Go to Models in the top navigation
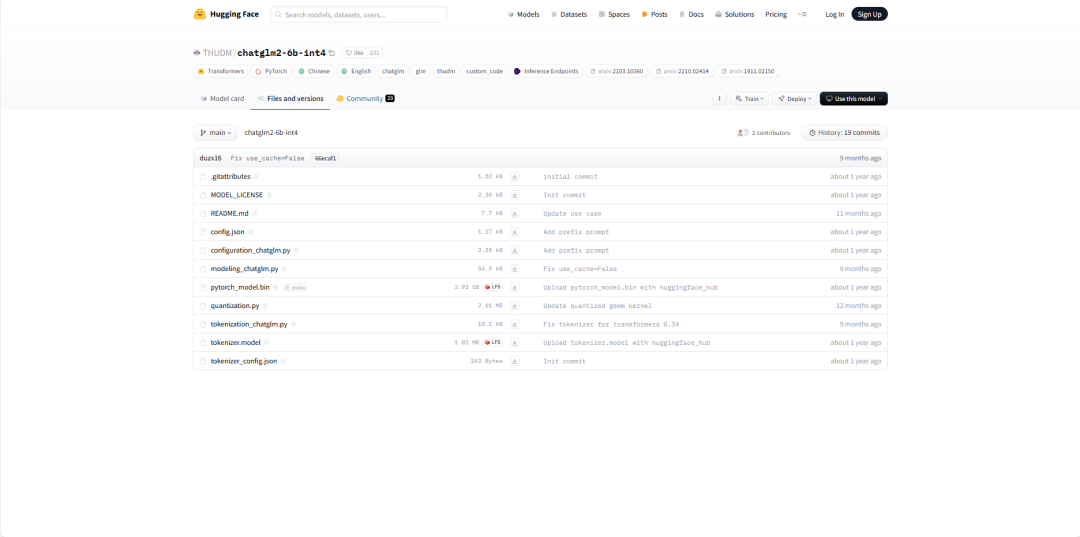 click(523, 14)
